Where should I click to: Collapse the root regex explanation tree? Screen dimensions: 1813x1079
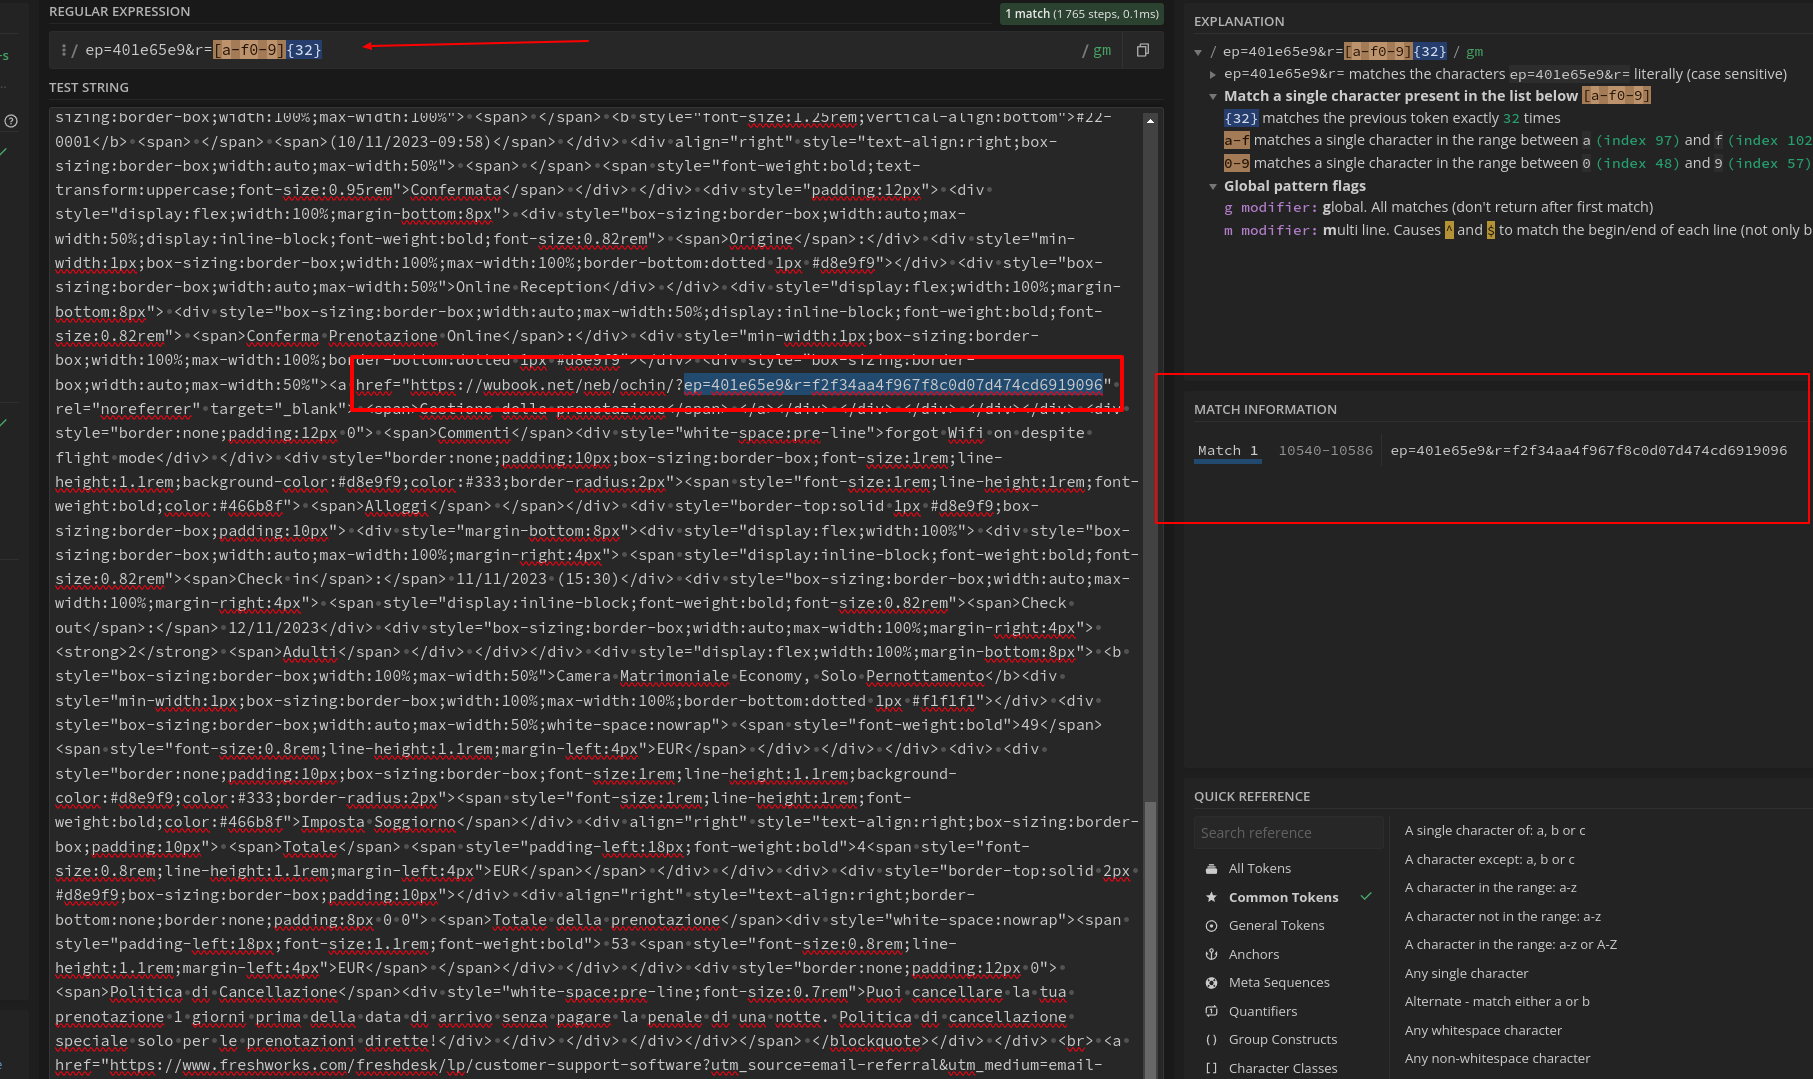[x=1198, y=52]
